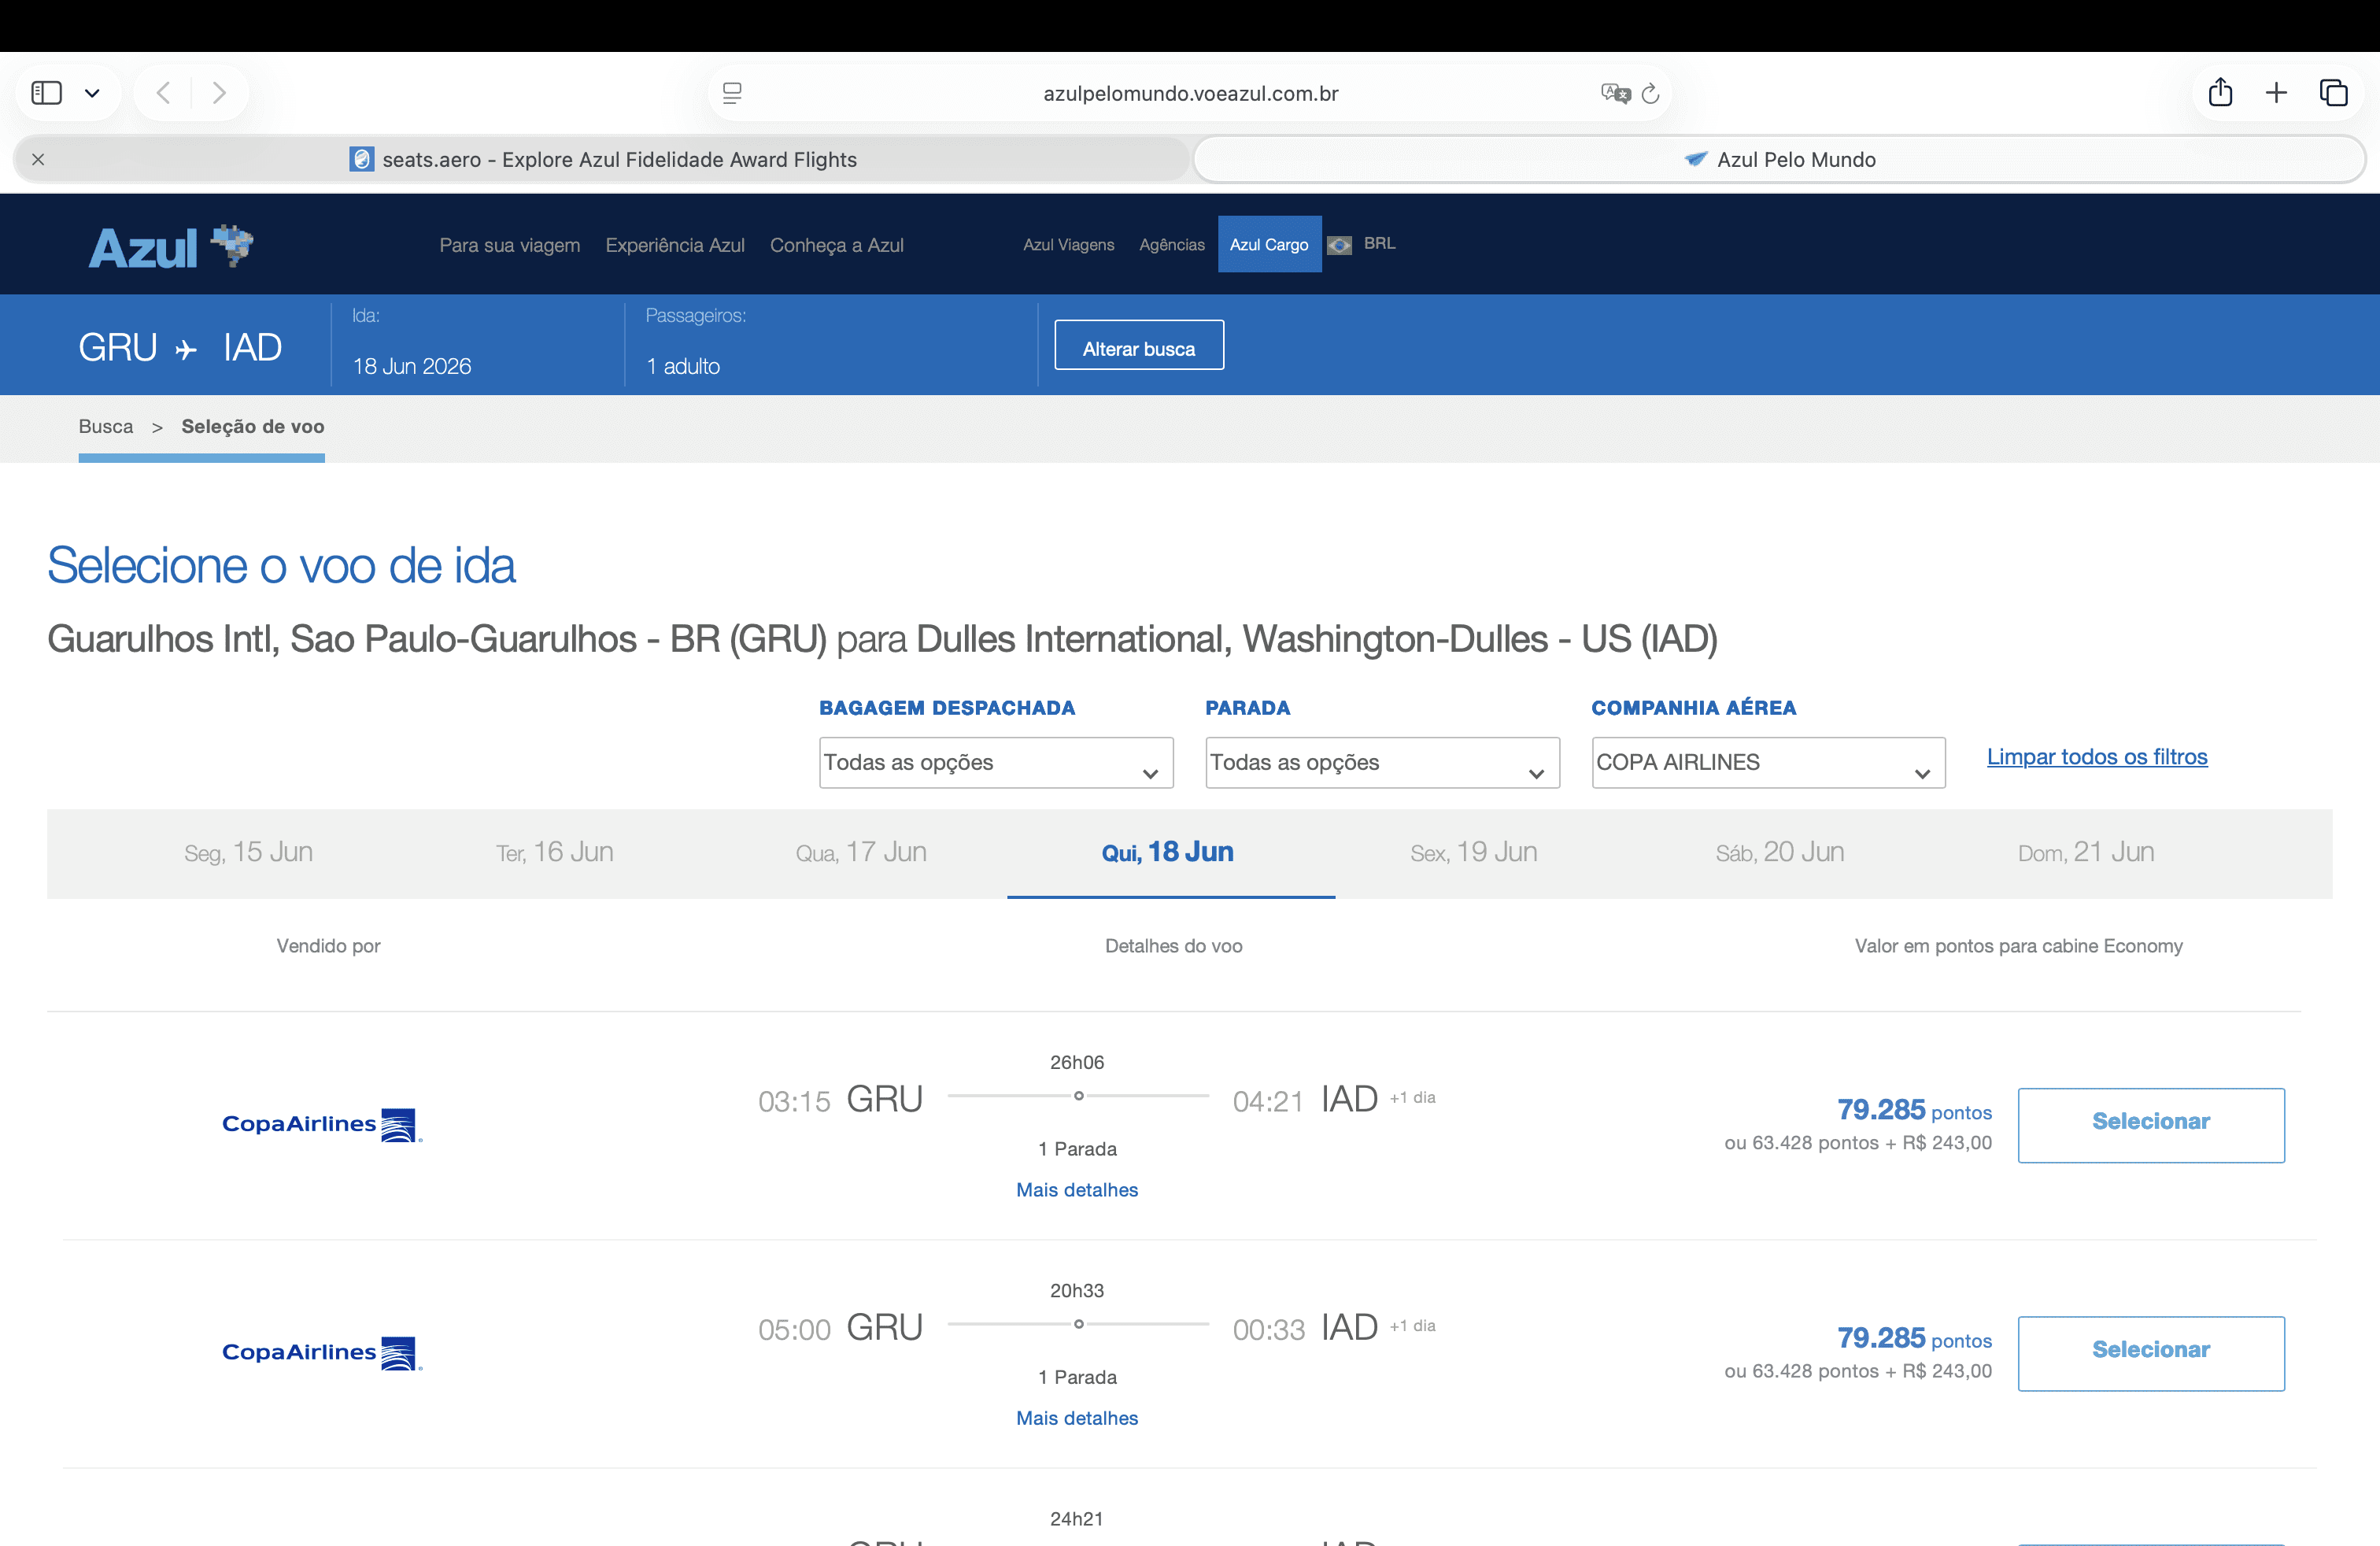This screenshot has width=2380, height=1546.
Task: Click the Azul Cargo button
Action: (1269, 244)
